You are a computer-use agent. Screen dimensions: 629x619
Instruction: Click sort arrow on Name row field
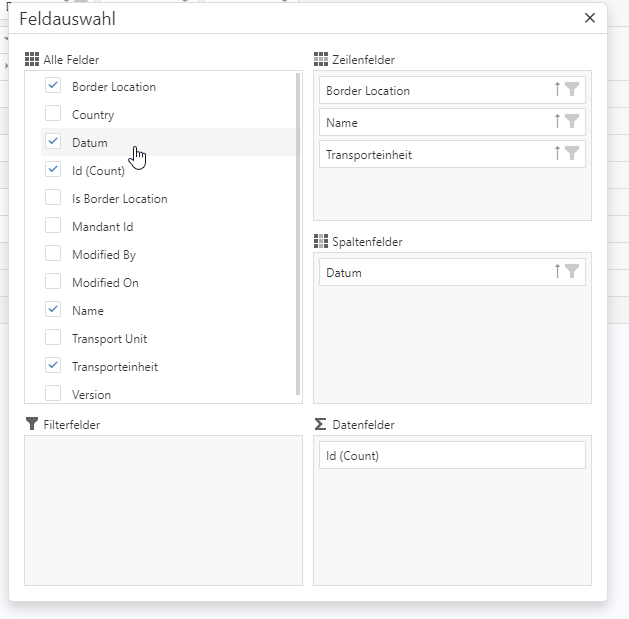tap(557, 122)
